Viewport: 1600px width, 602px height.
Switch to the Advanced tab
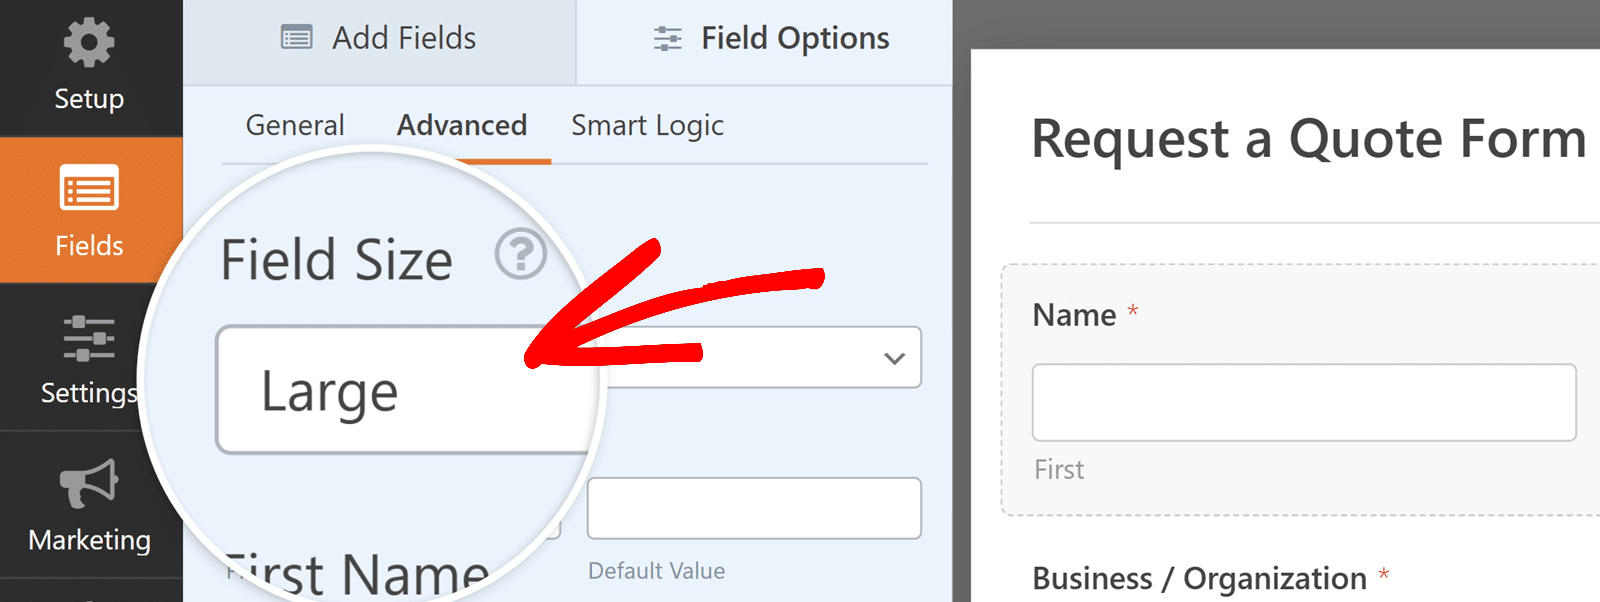click(461, 125)
